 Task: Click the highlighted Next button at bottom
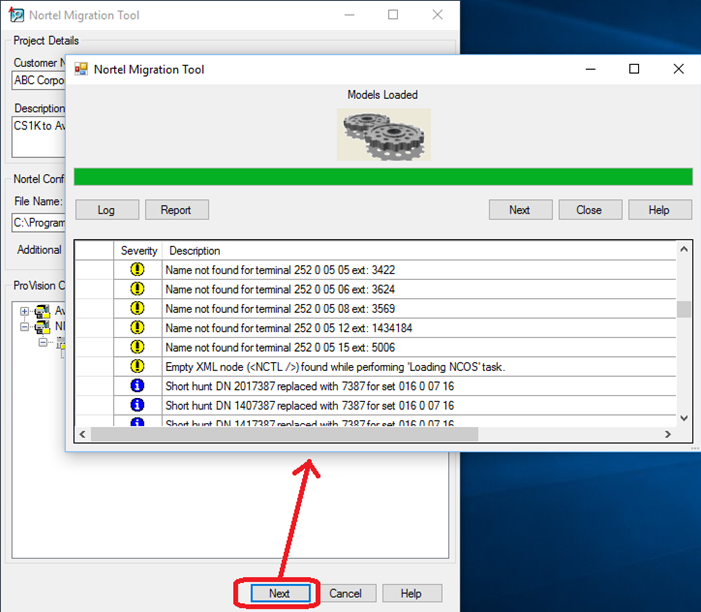pyautogui.click(x=280, y=593)
